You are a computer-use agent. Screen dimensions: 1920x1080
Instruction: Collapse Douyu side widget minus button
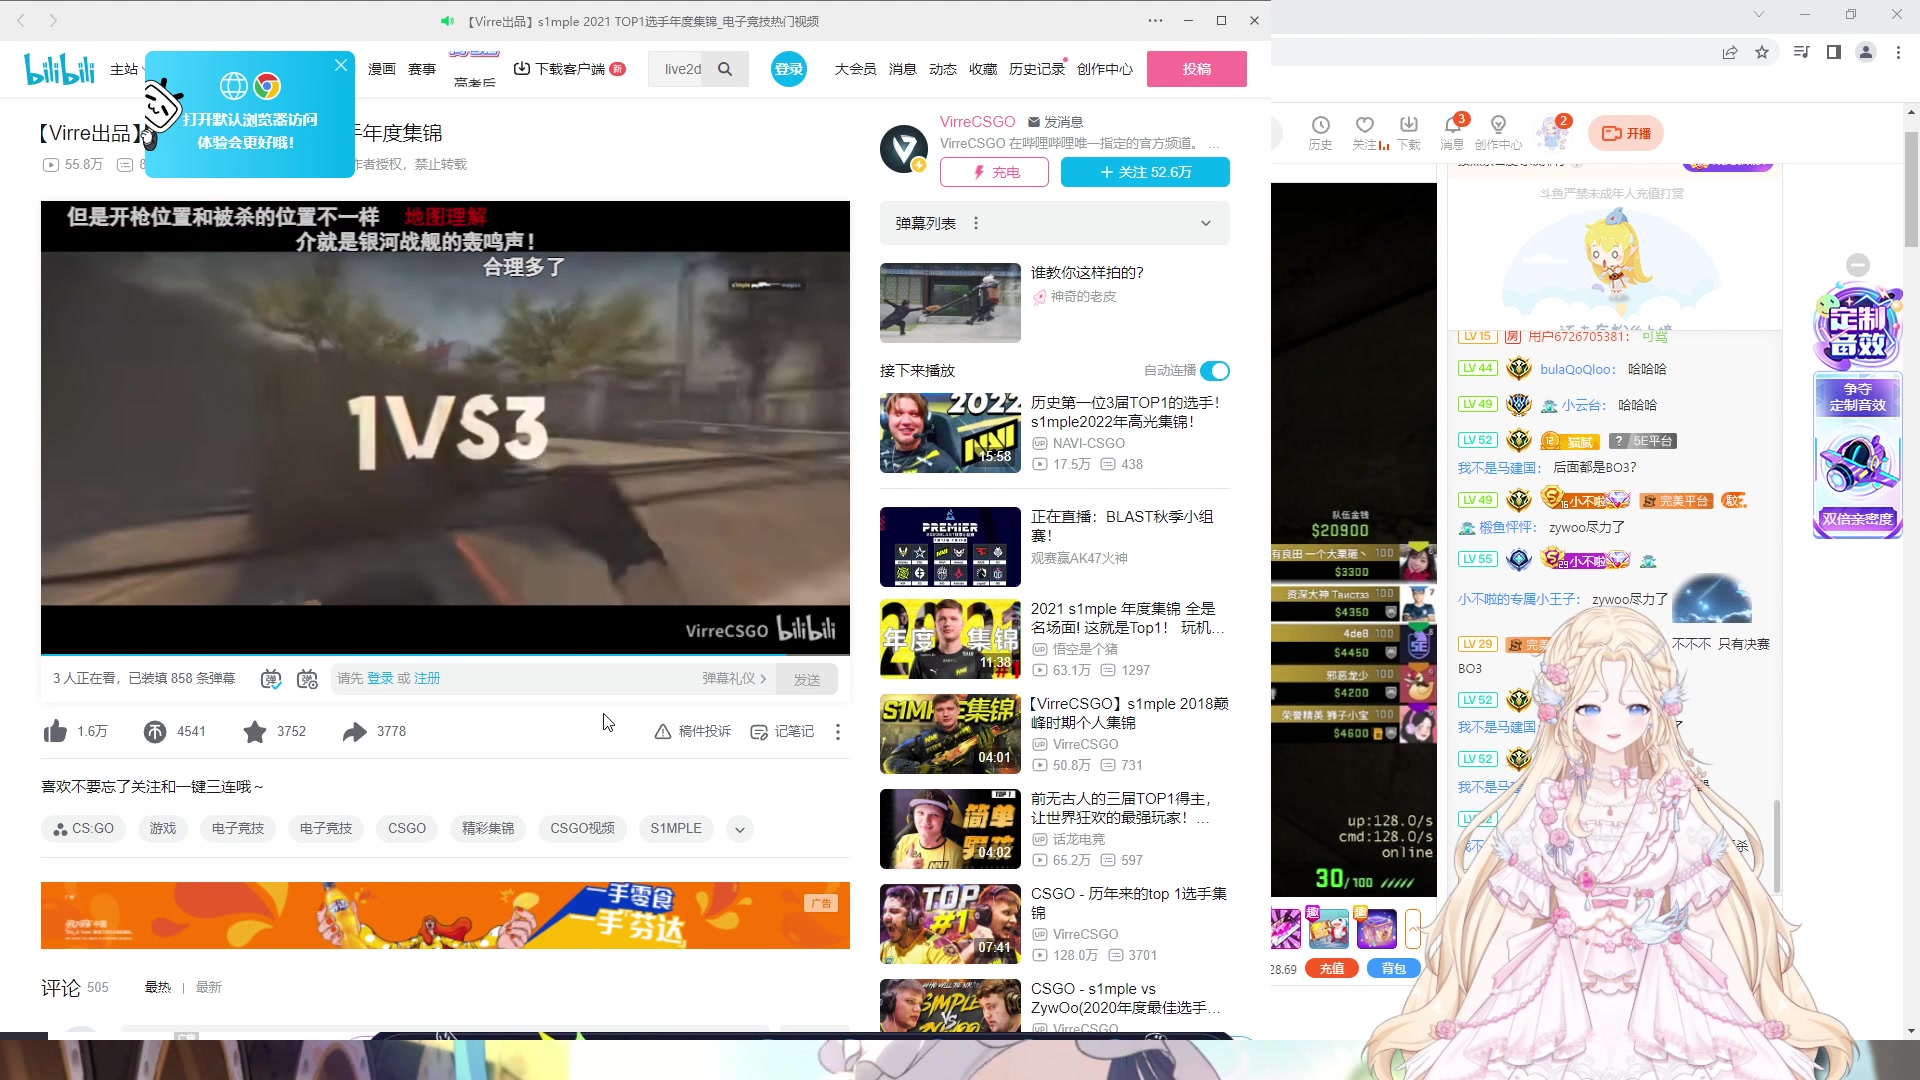tap(1858, 265)
